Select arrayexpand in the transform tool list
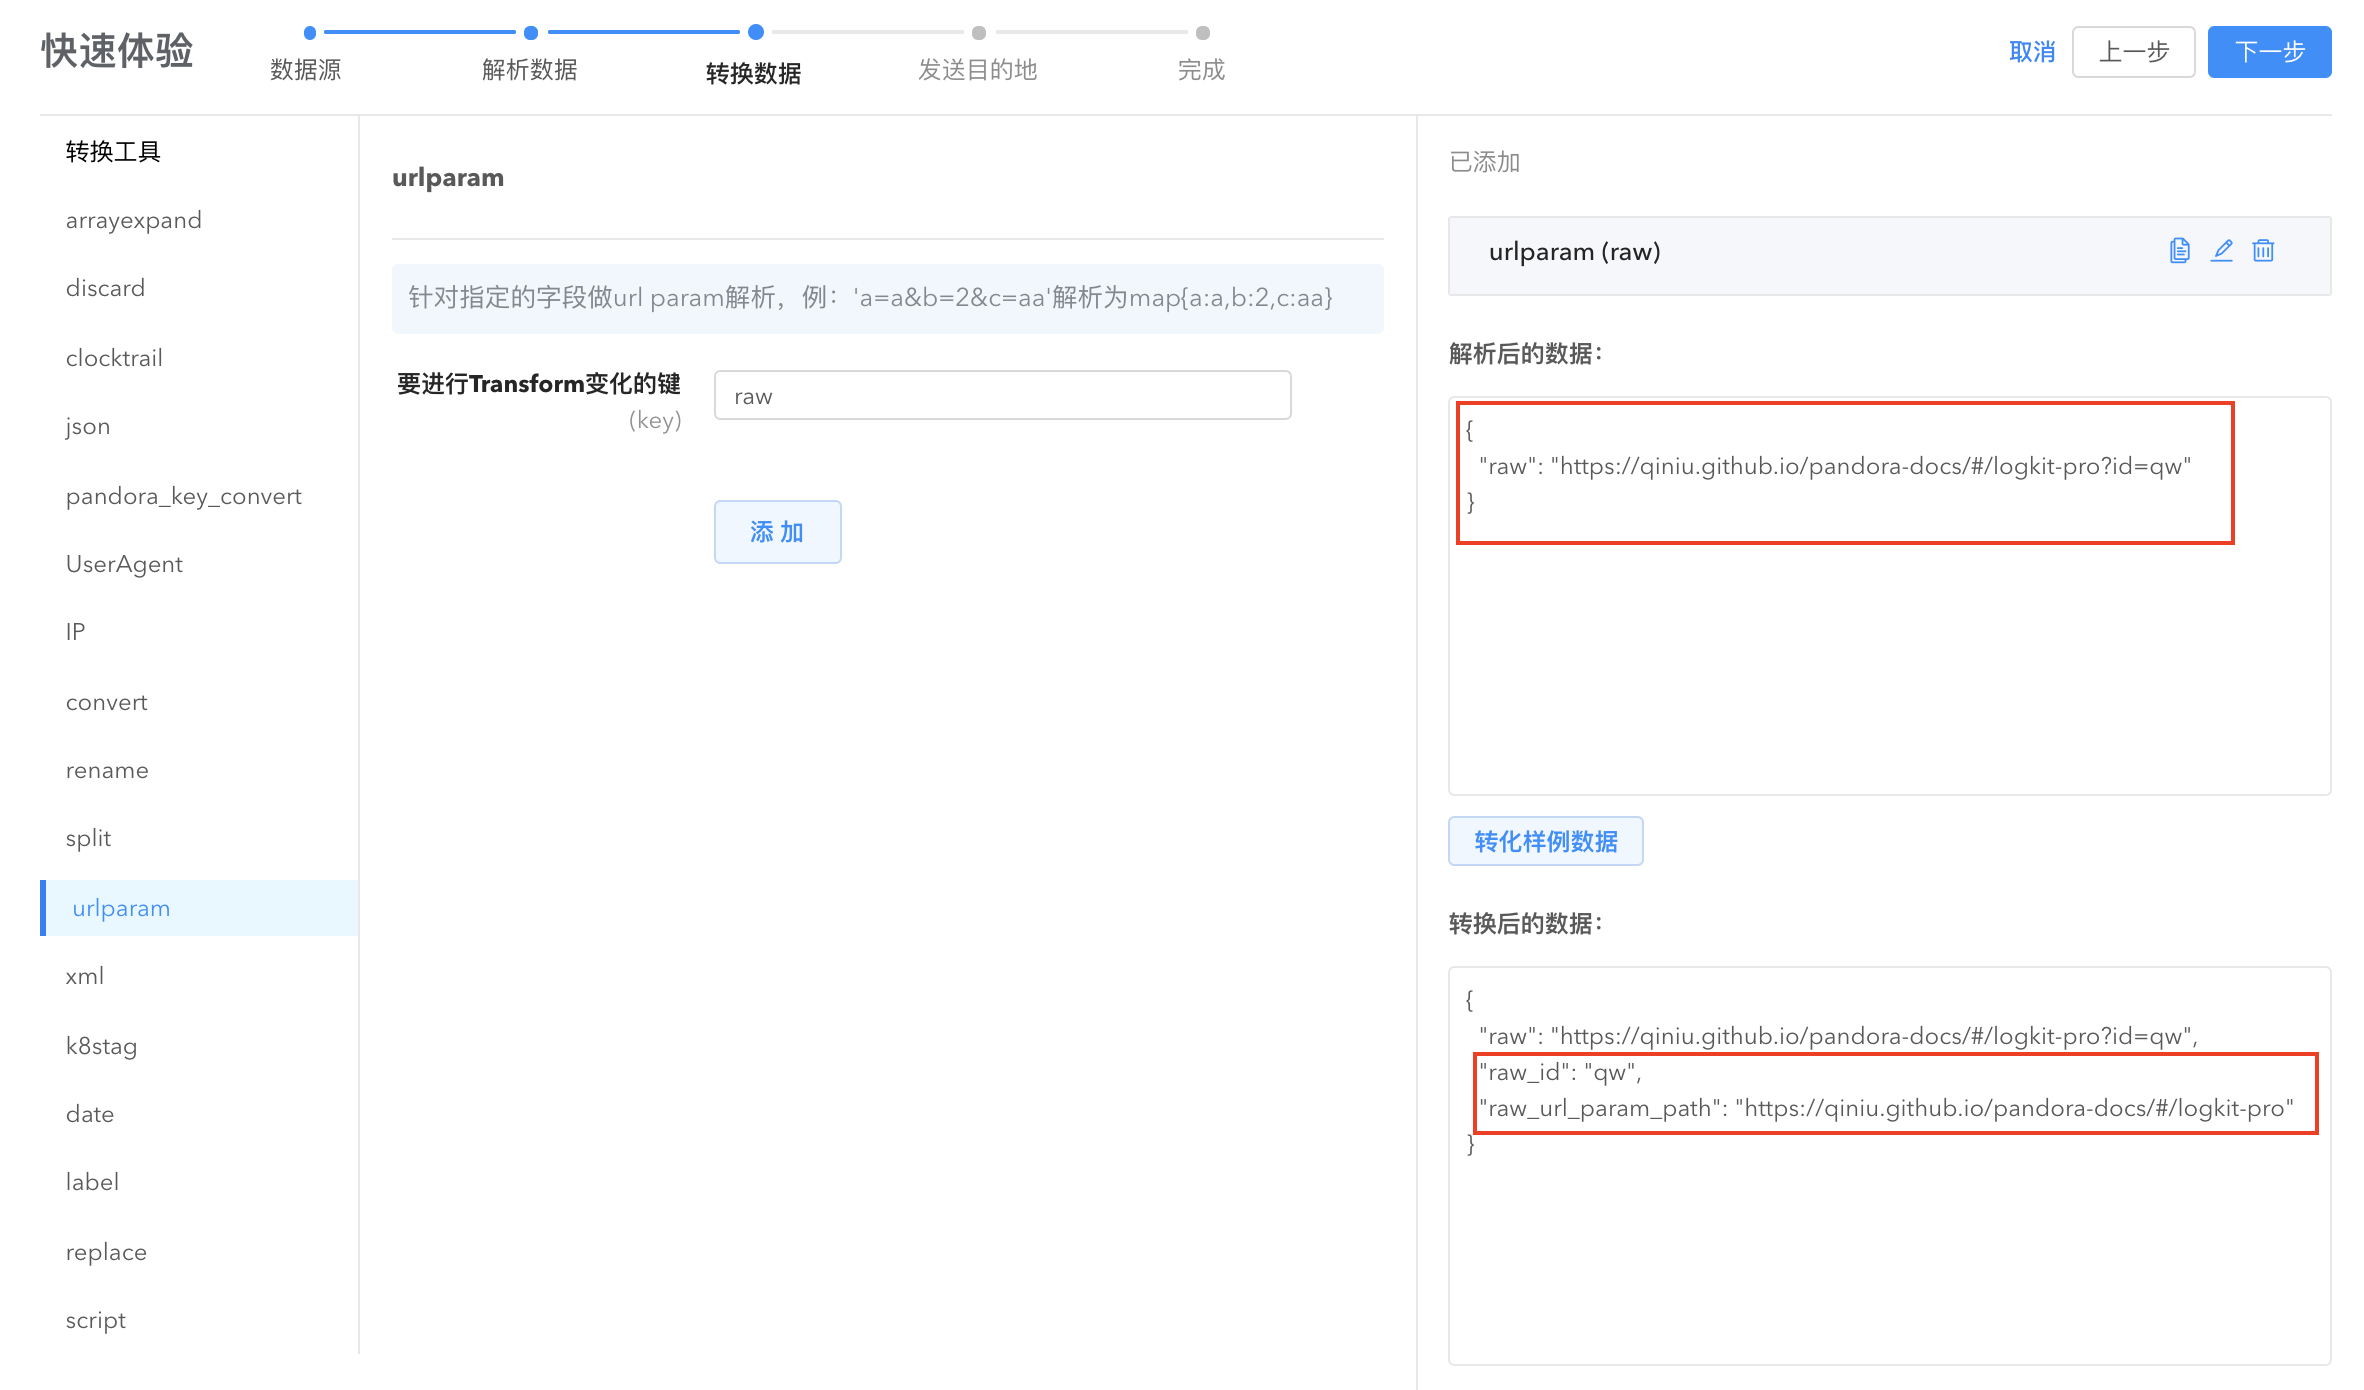 [134, 220]
